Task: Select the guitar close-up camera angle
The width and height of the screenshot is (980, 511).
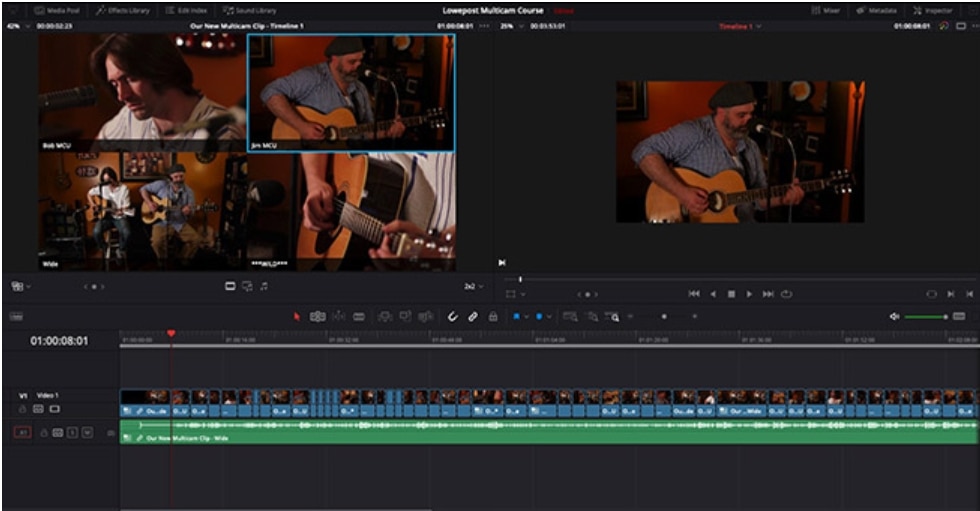Action: click(x=351, y=211)
